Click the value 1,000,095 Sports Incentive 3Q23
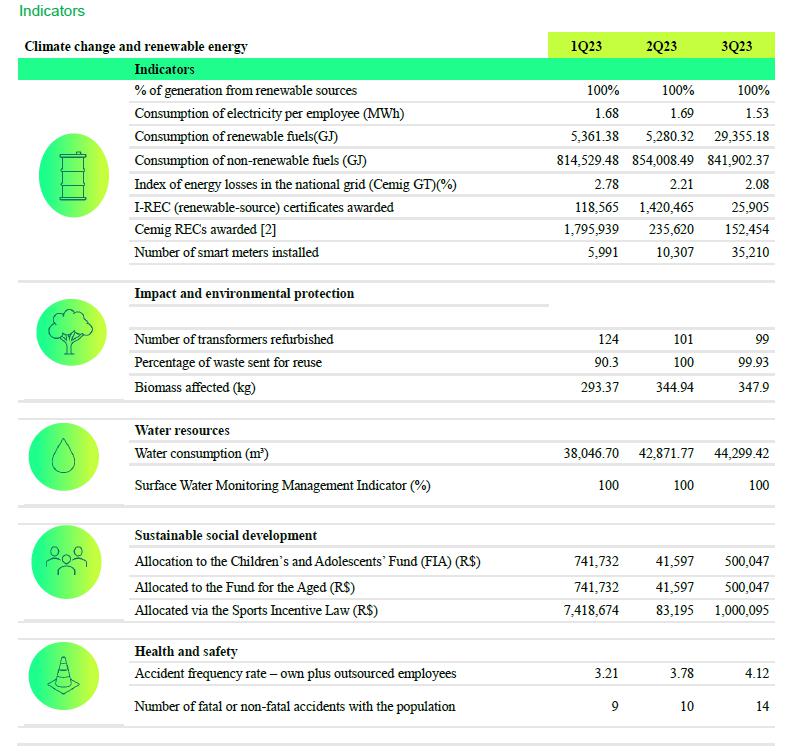 point(742,611)
